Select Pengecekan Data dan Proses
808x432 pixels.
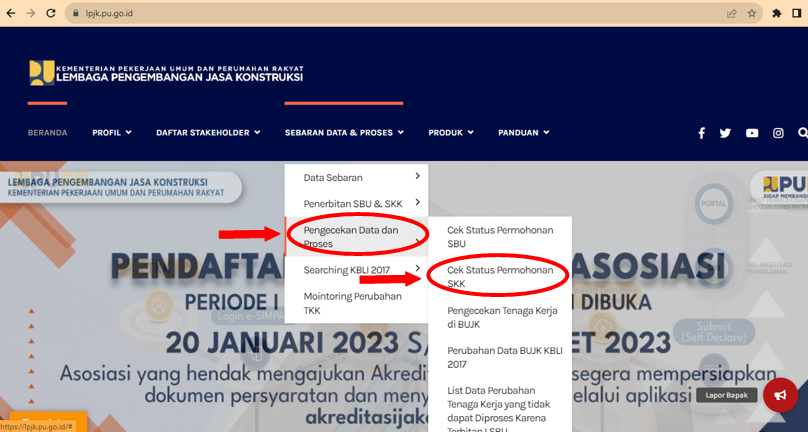[x=356, y=237]
